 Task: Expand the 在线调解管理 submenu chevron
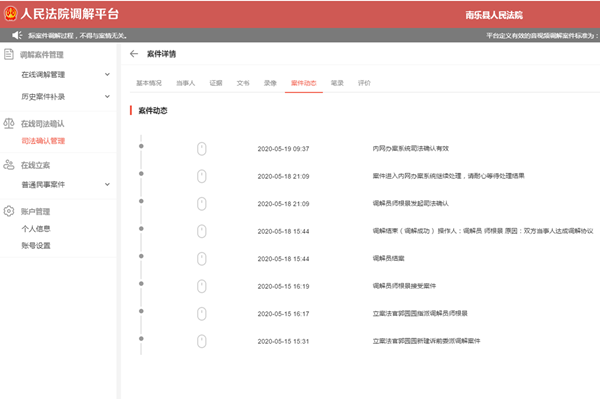point(108,75)
